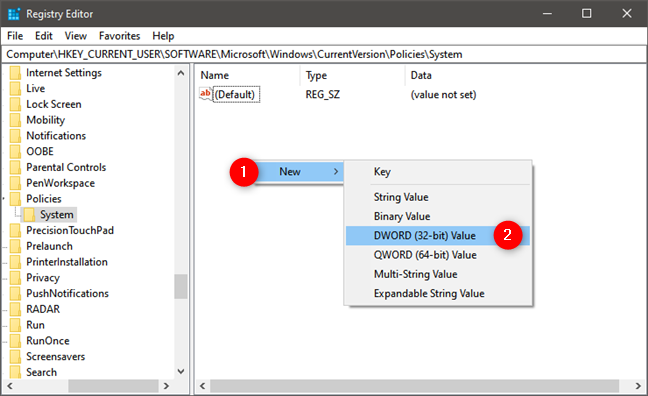Click the Internet Settings folder icon
Viewport: 648px width, 396px height.
[15, 73]
